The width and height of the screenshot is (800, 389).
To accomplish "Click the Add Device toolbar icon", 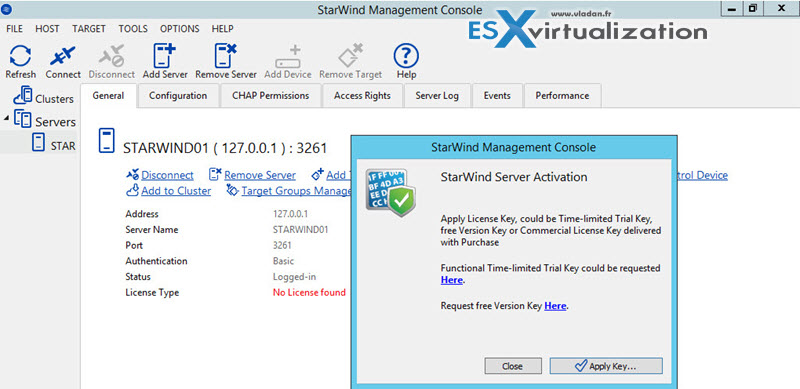I will [288, 57].
